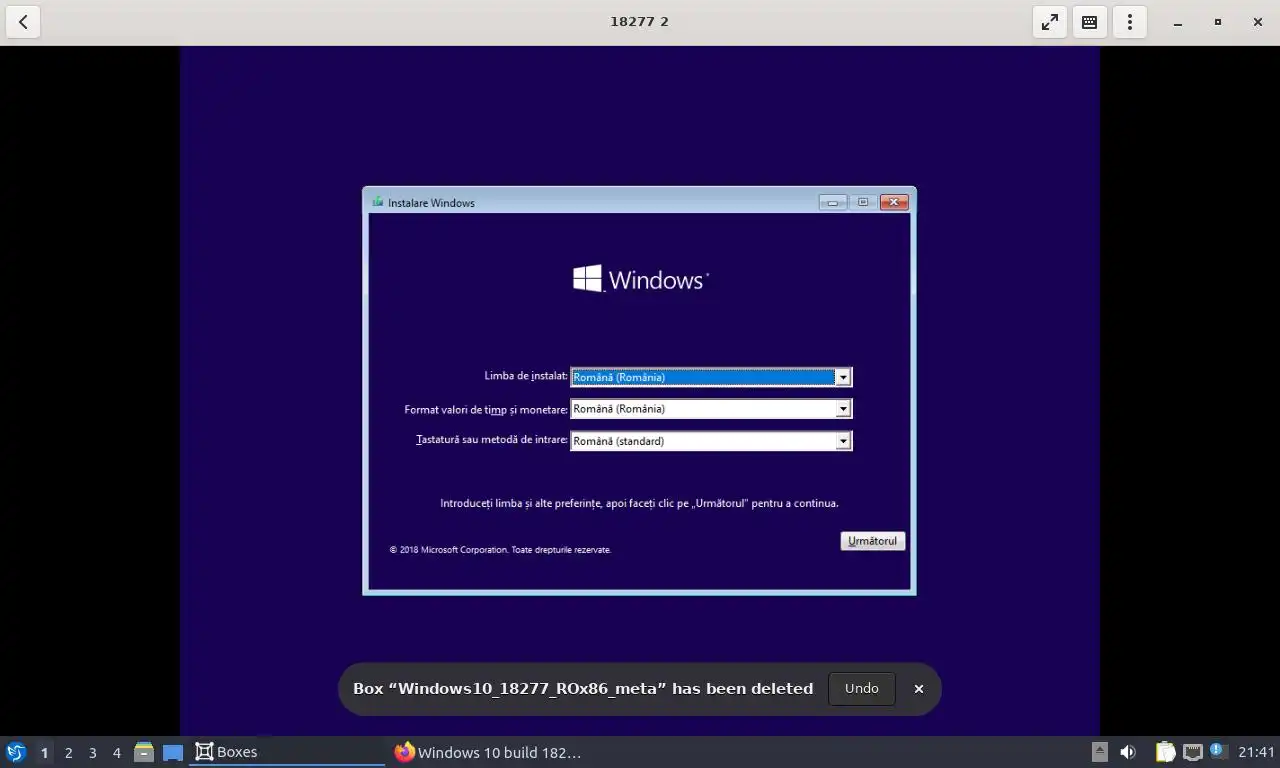Open the Lubuntu start menu

tap(16, 752)
